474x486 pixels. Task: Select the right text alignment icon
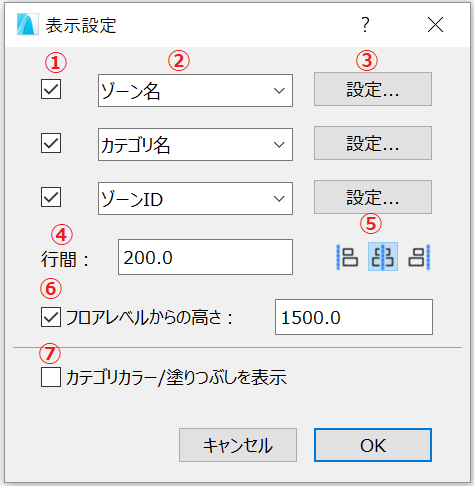[419, 257]
